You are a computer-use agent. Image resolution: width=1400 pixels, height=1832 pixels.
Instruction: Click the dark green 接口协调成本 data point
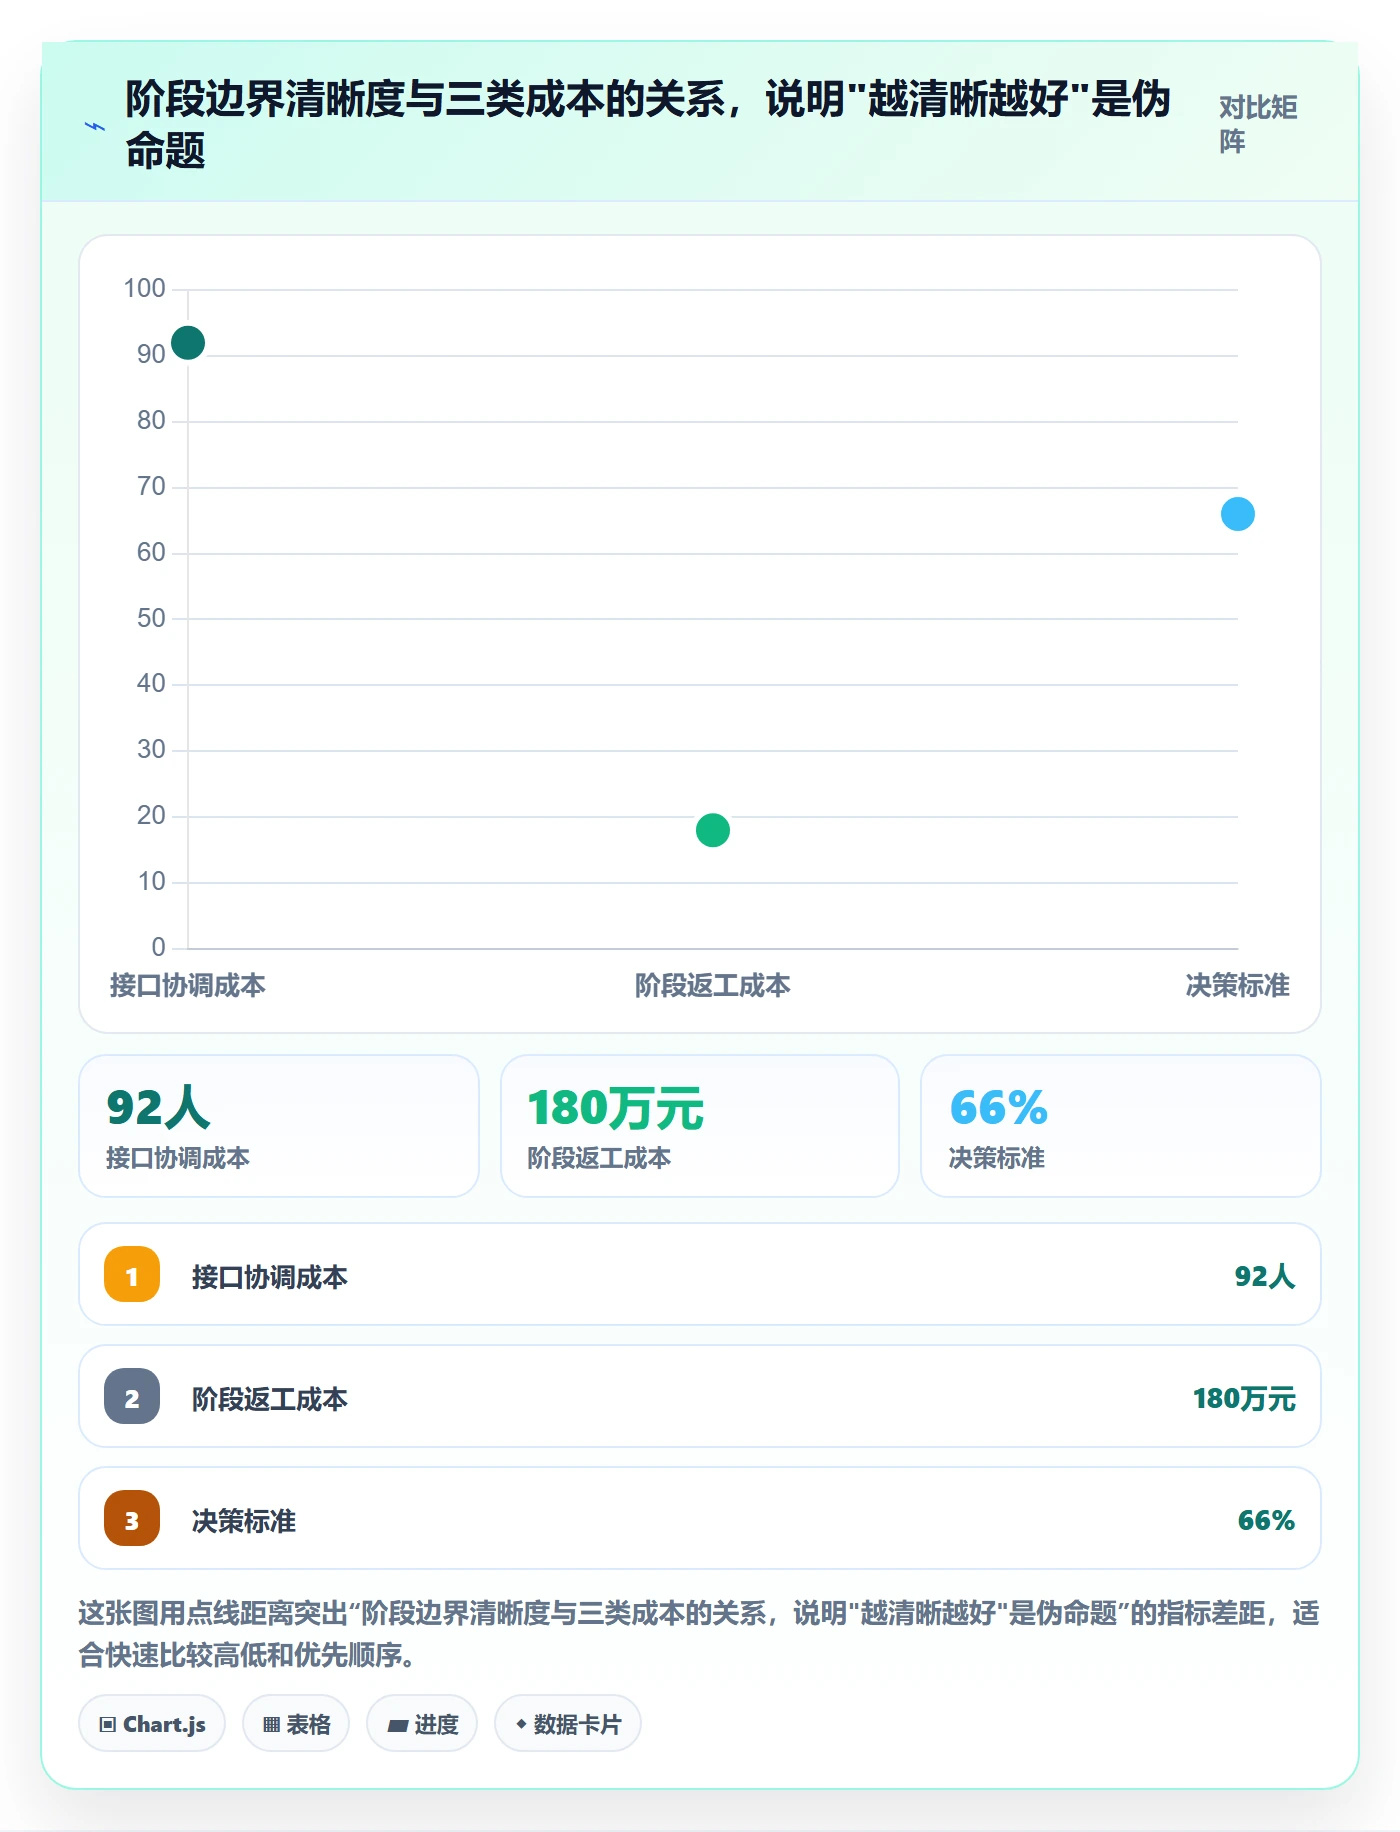coord(188,343)
